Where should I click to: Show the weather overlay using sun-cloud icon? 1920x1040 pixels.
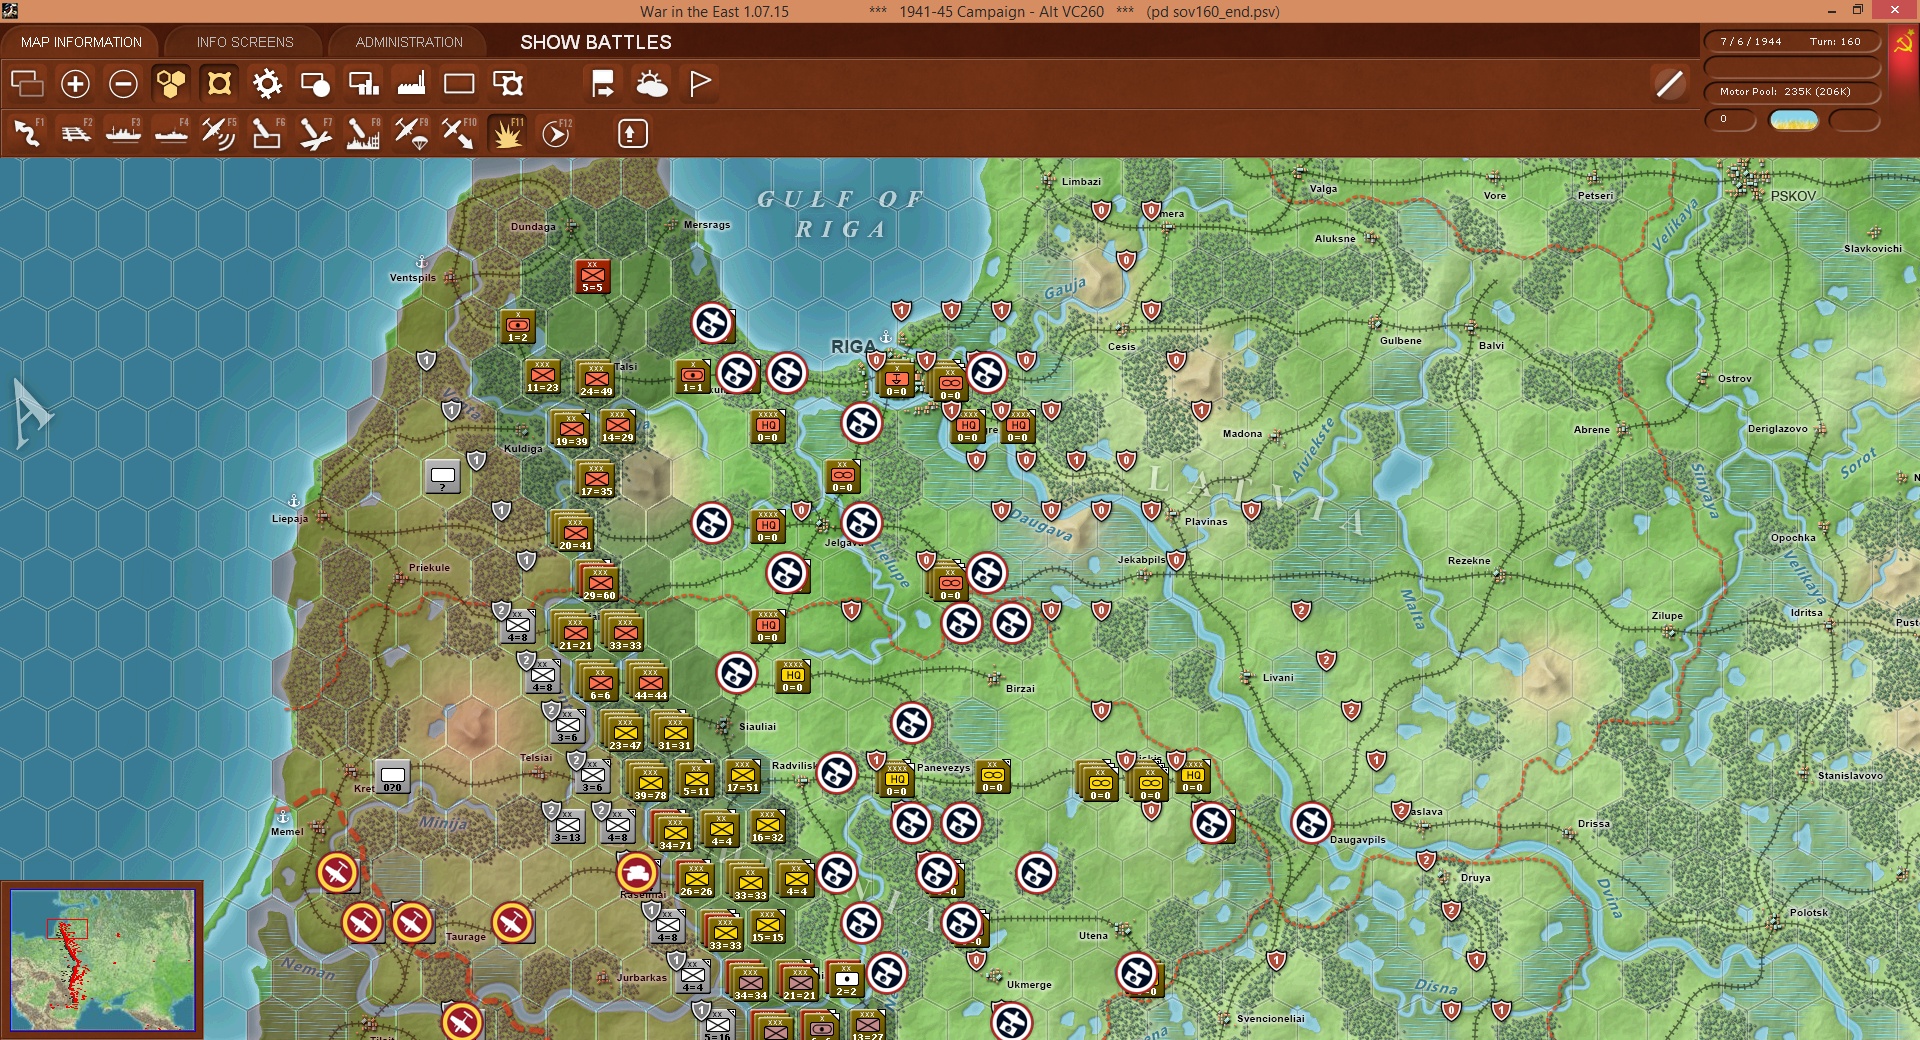(651, 84)
